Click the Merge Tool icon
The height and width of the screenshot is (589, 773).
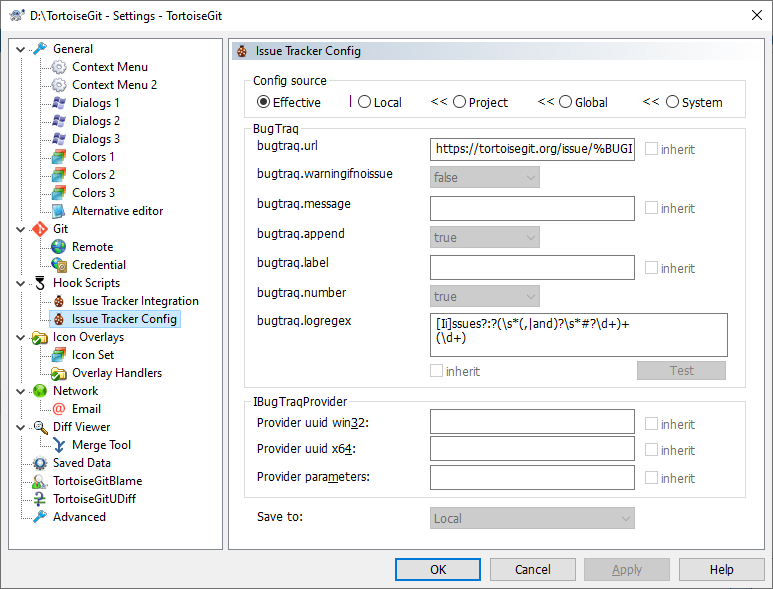[59, 445]
